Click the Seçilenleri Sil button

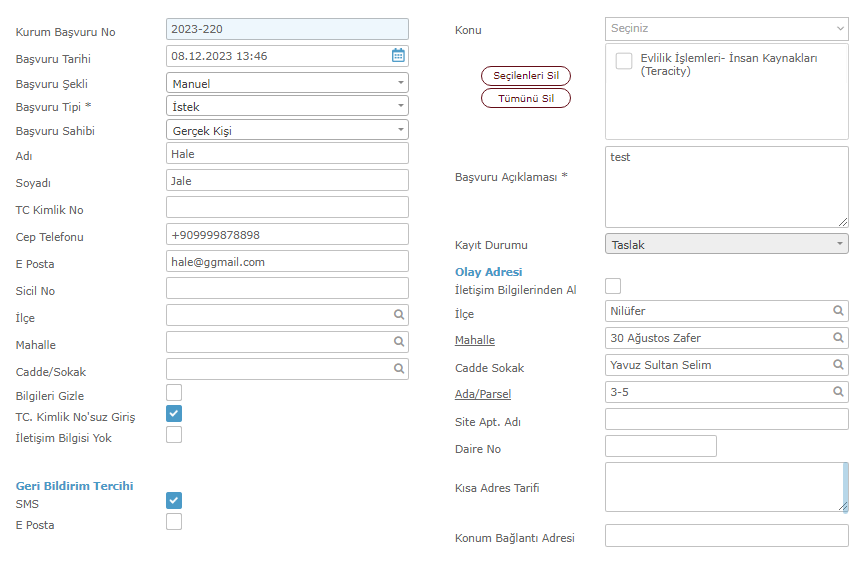[x=526, y=76]
